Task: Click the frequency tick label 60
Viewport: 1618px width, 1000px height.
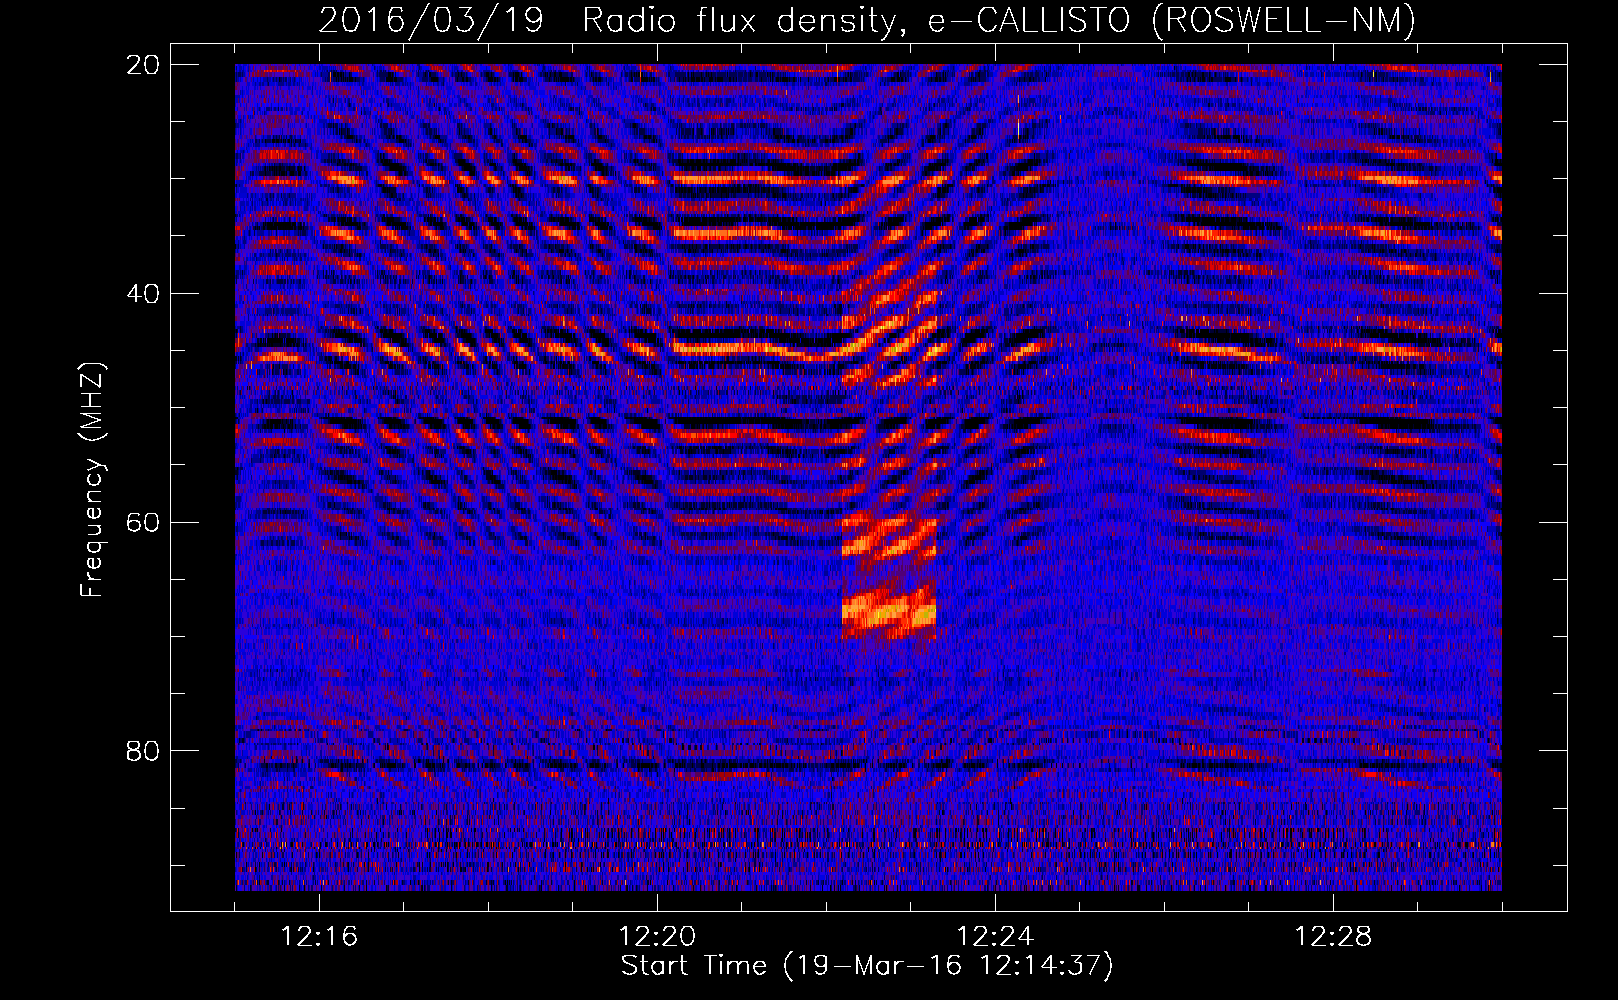Action: [x=143, y=522]
